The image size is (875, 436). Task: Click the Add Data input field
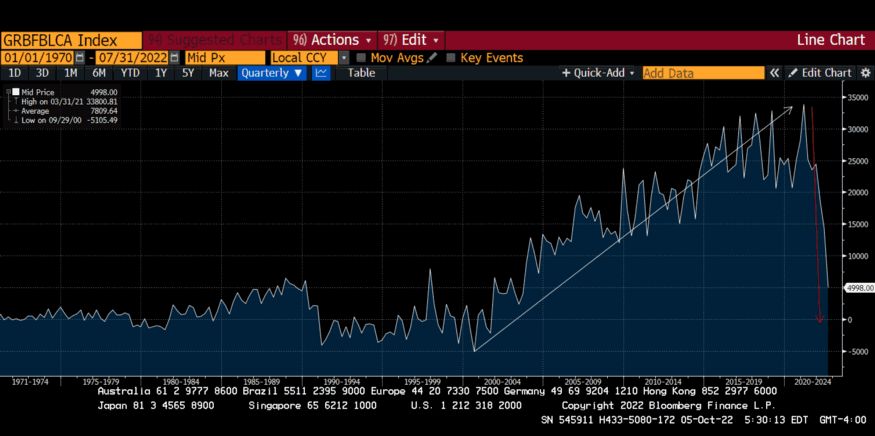[x=704, y=73]
